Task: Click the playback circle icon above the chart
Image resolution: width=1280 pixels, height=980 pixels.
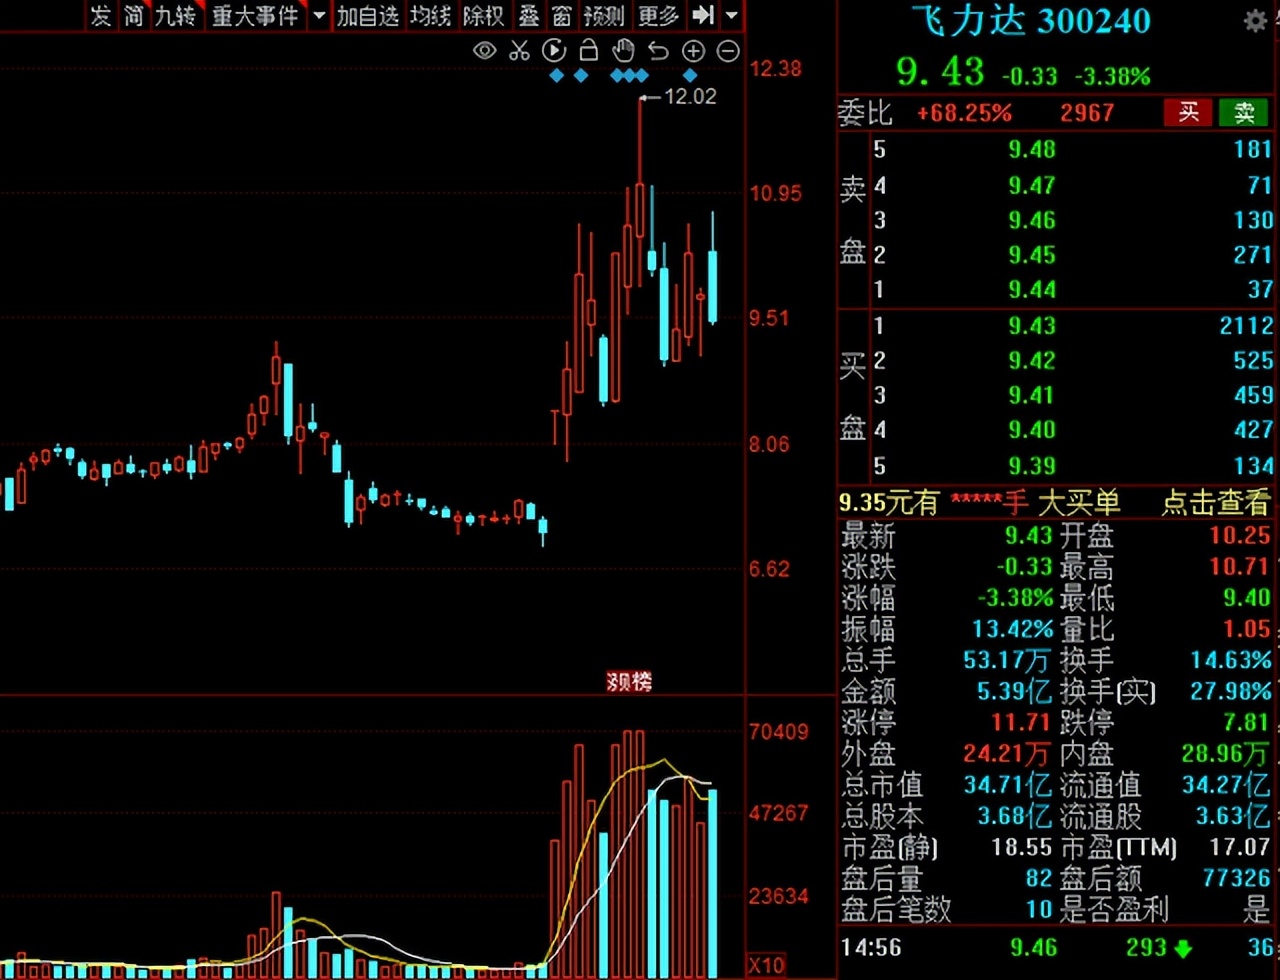Action: pos(554,51)
